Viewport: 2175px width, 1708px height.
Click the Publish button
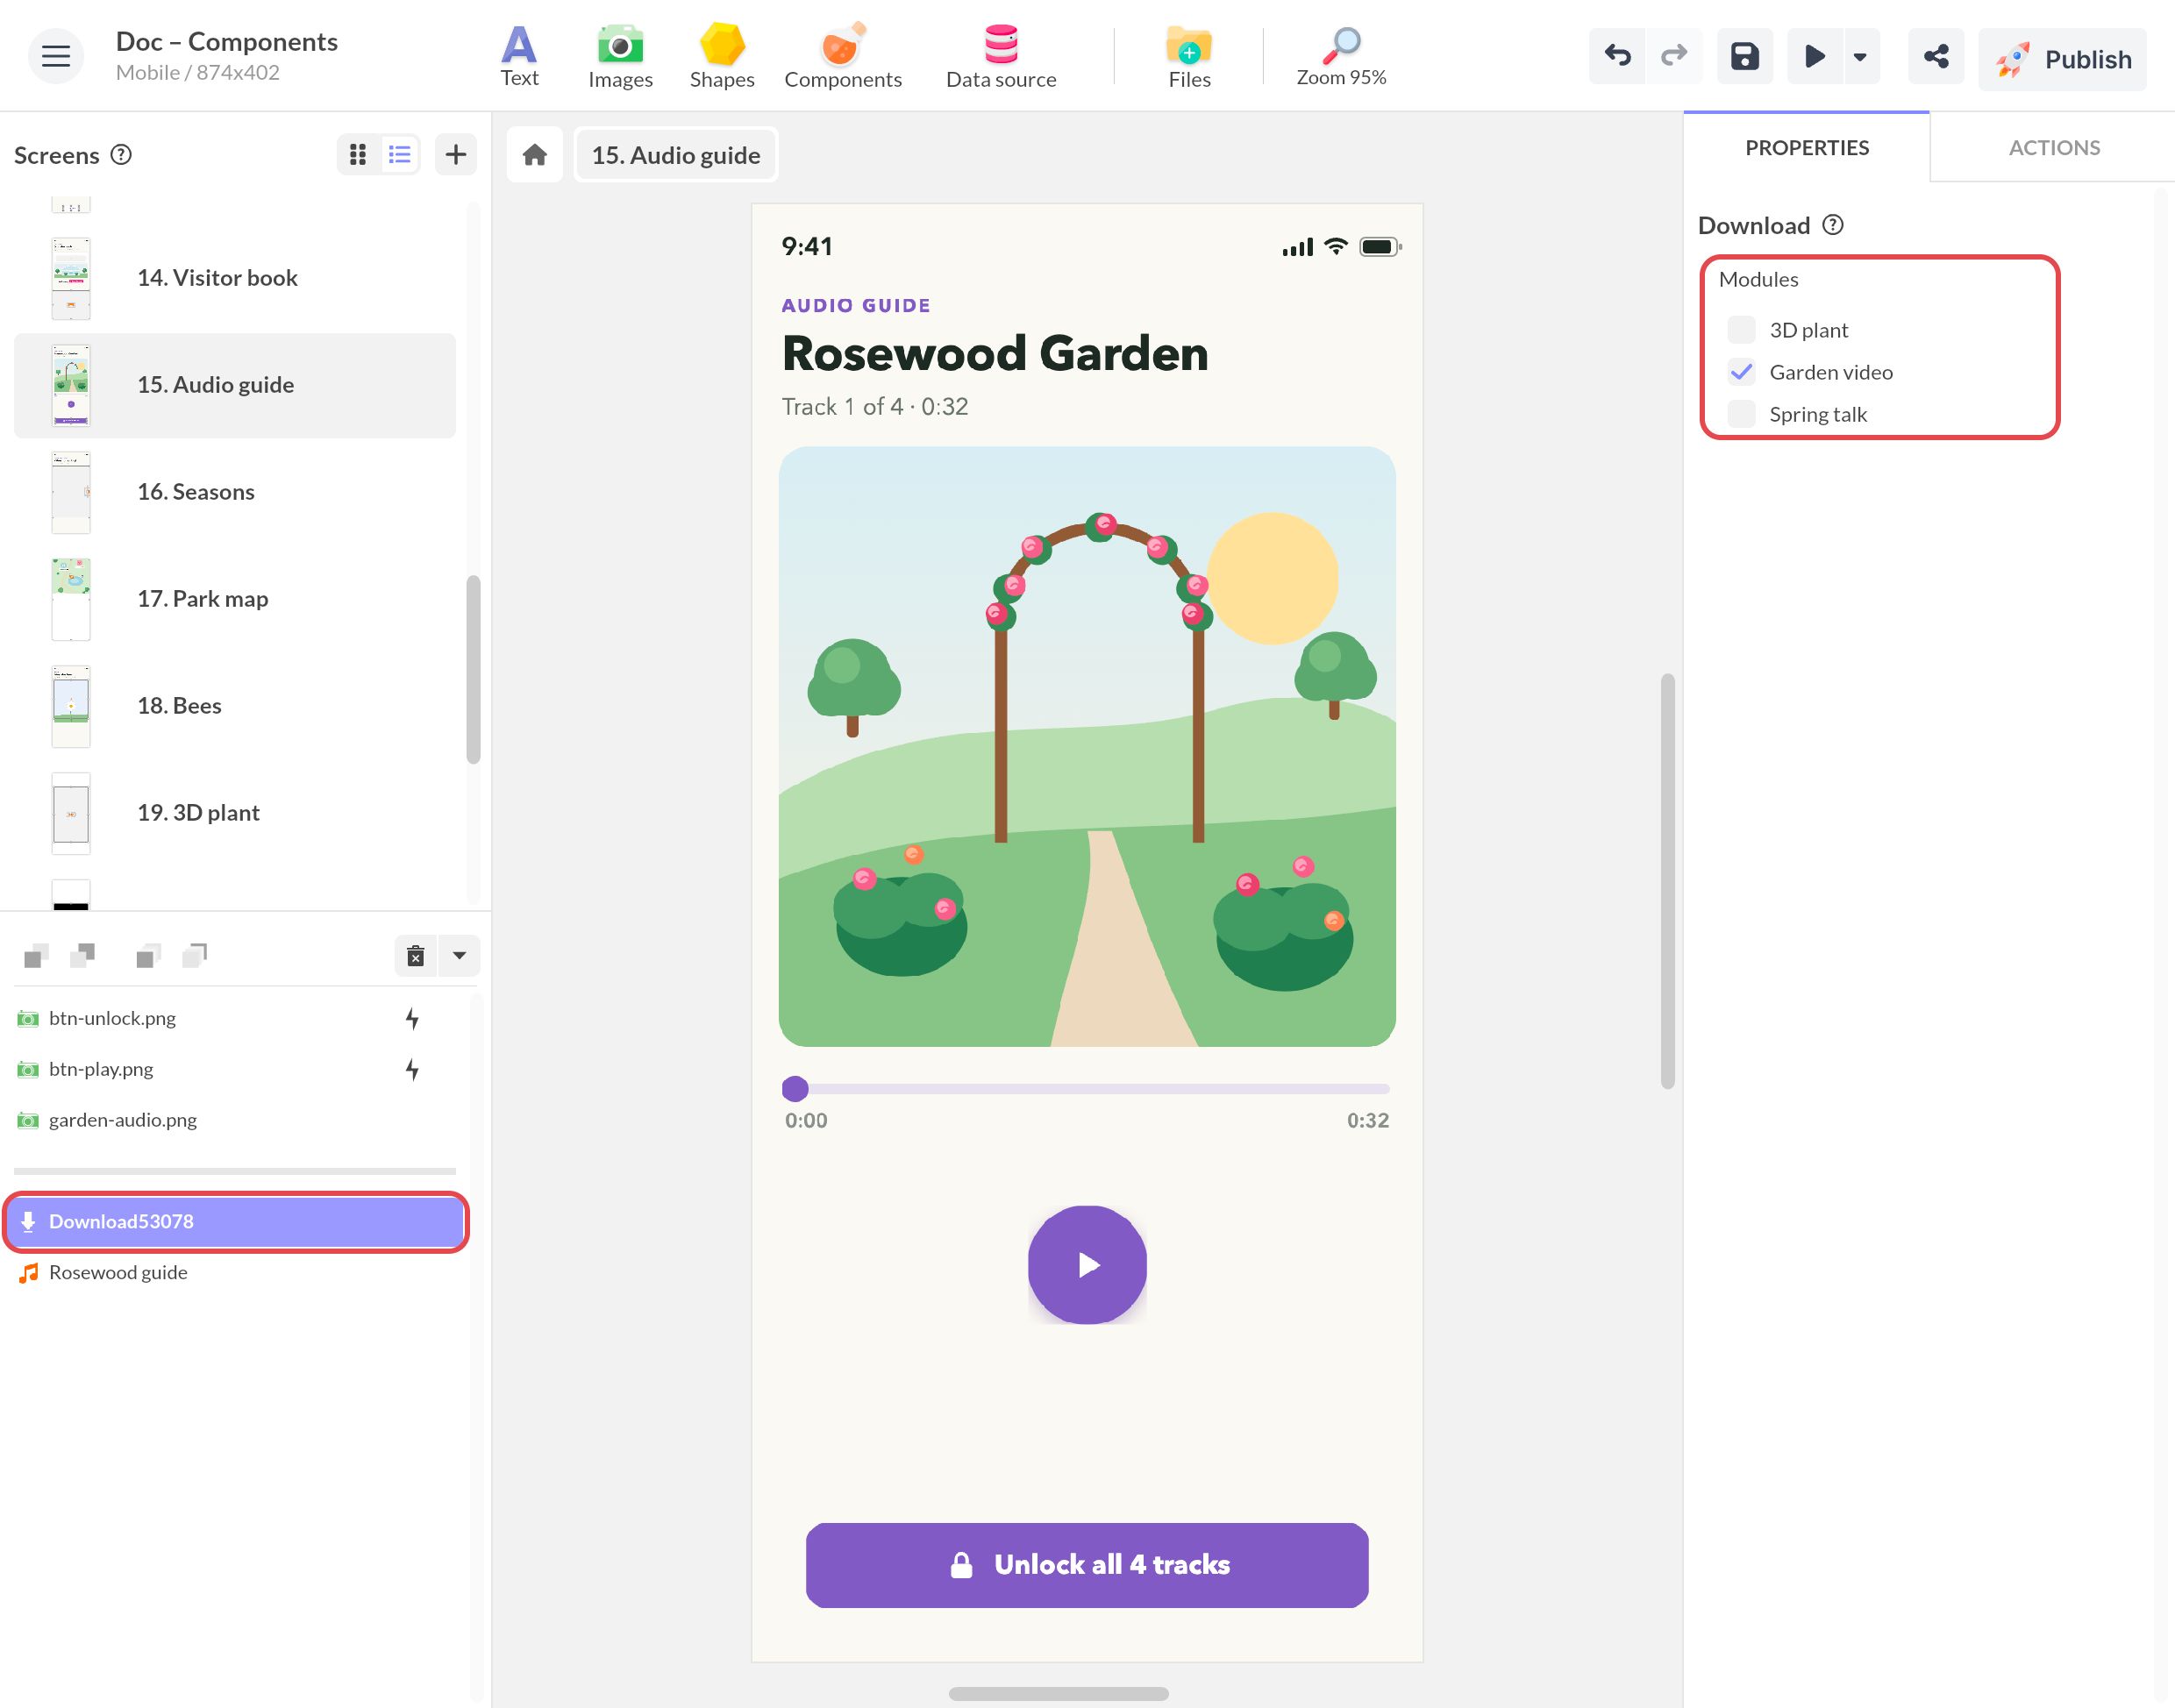(x=2061, y=58)
